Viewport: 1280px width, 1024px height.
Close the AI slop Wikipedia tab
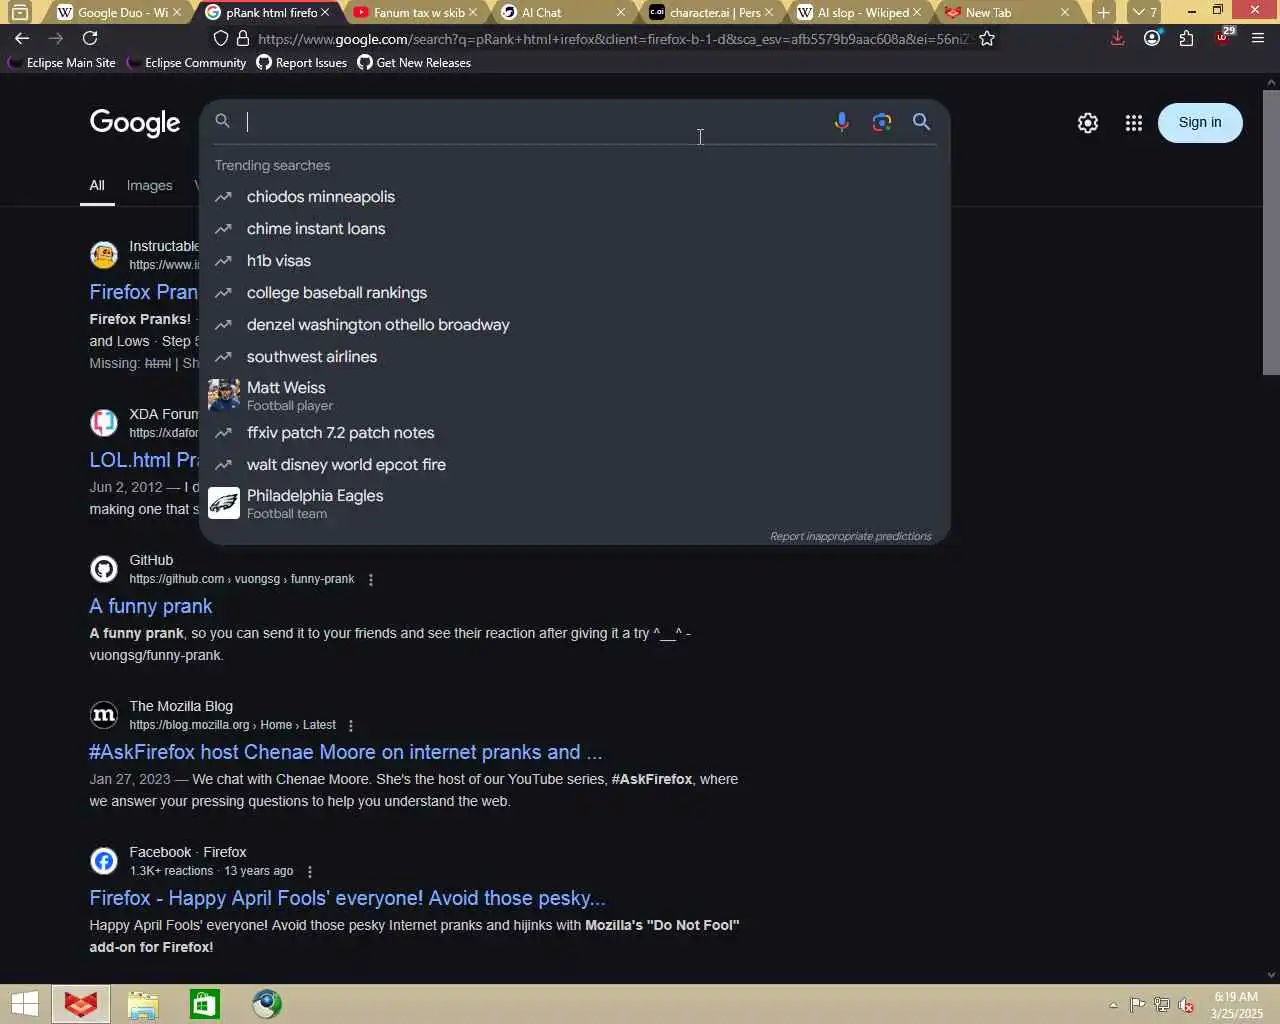(917, 13)
